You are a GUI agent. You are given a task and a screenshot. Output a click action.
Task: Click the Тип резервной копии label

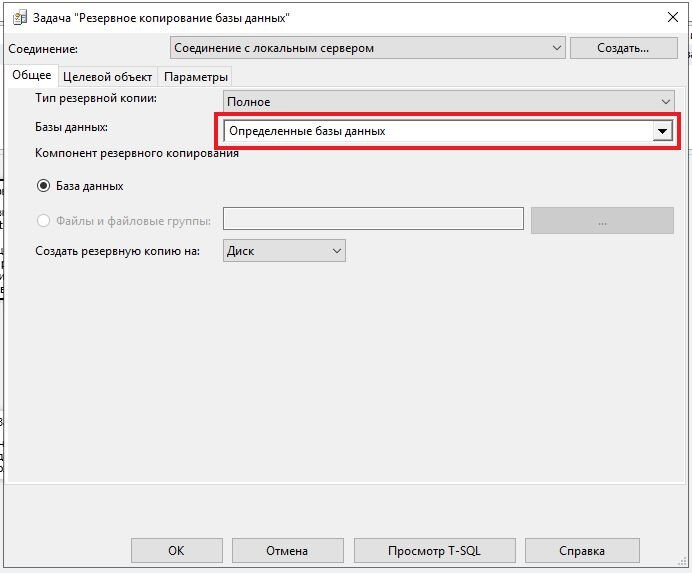point(96,98)
